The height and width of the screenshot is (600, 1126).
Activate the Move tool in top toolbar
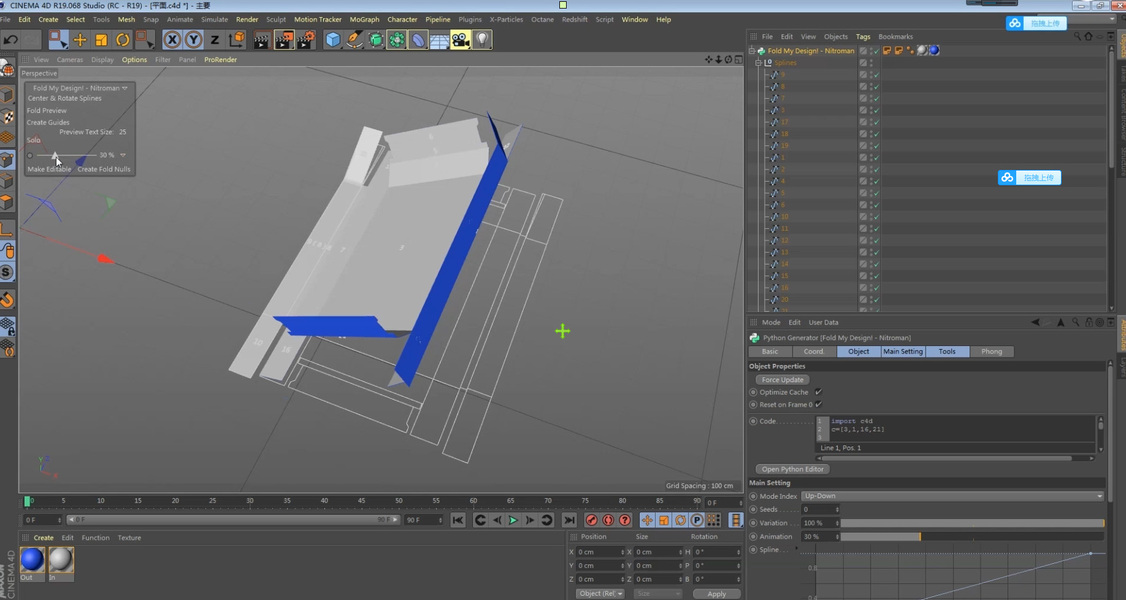(80, 40)
